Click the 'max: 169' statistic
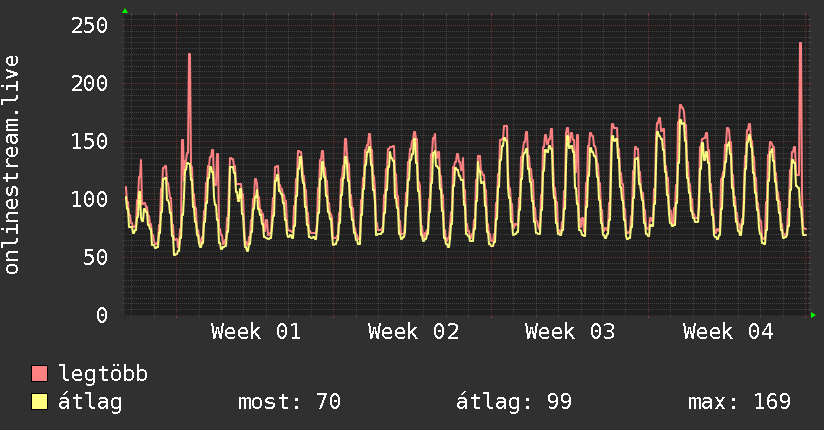This screenshot has width=824, height=430. click(739, 402)
